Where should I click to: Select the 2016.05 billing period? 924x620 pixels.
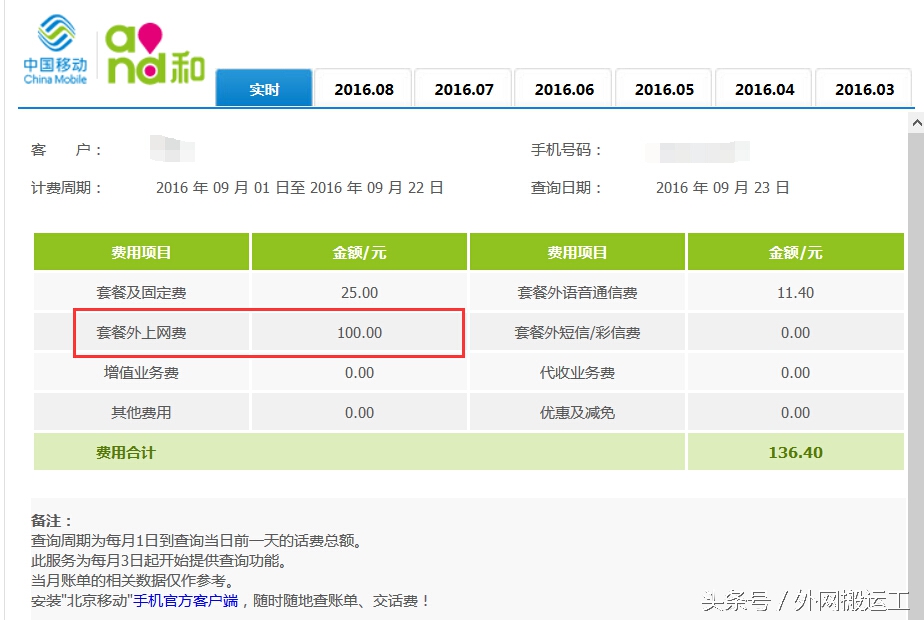(x=663, y=88)
